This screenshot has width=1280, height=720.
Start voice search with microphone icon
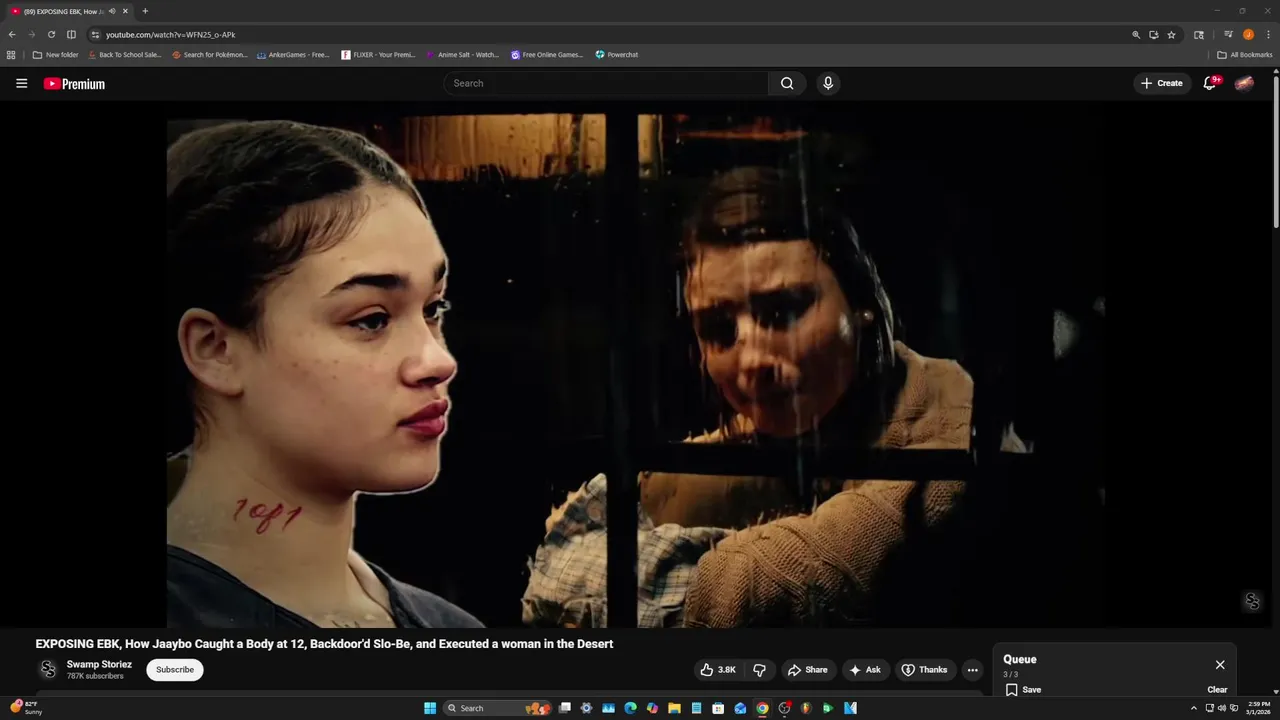[x=827, y=84]
